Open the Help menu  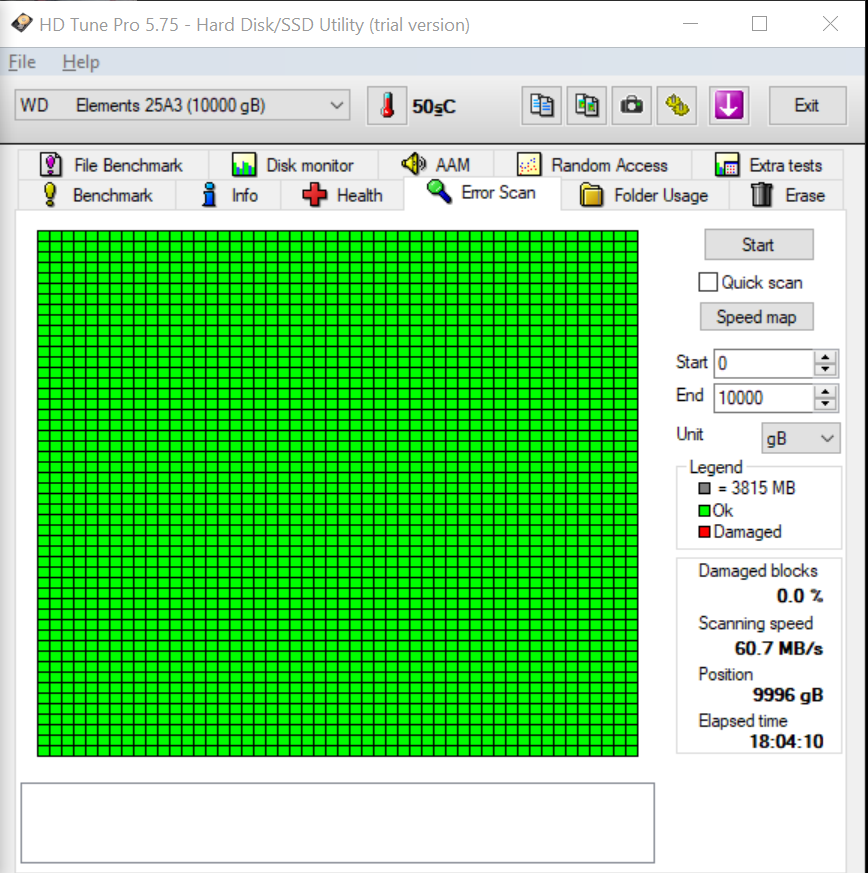[80, 62]
